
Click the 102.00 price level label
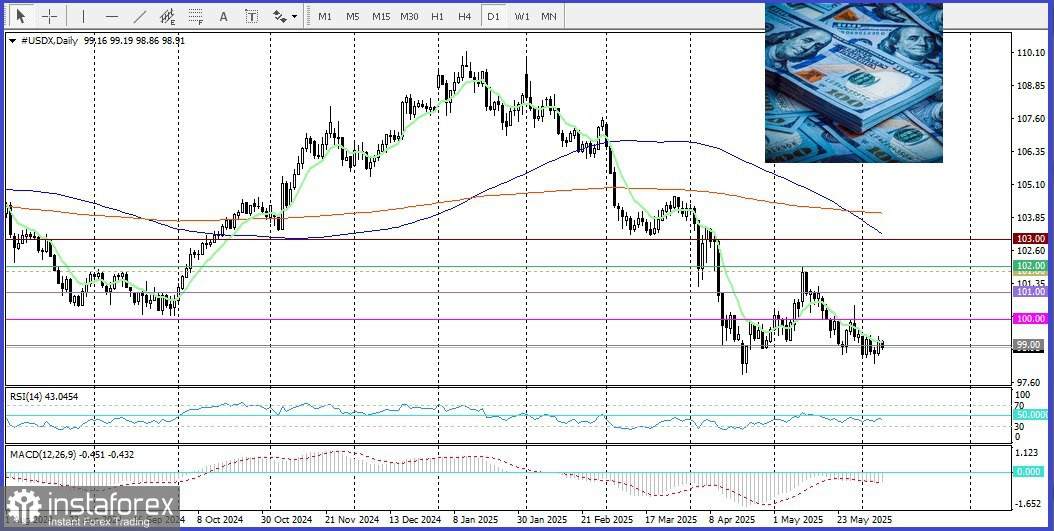pos(1030,266)
